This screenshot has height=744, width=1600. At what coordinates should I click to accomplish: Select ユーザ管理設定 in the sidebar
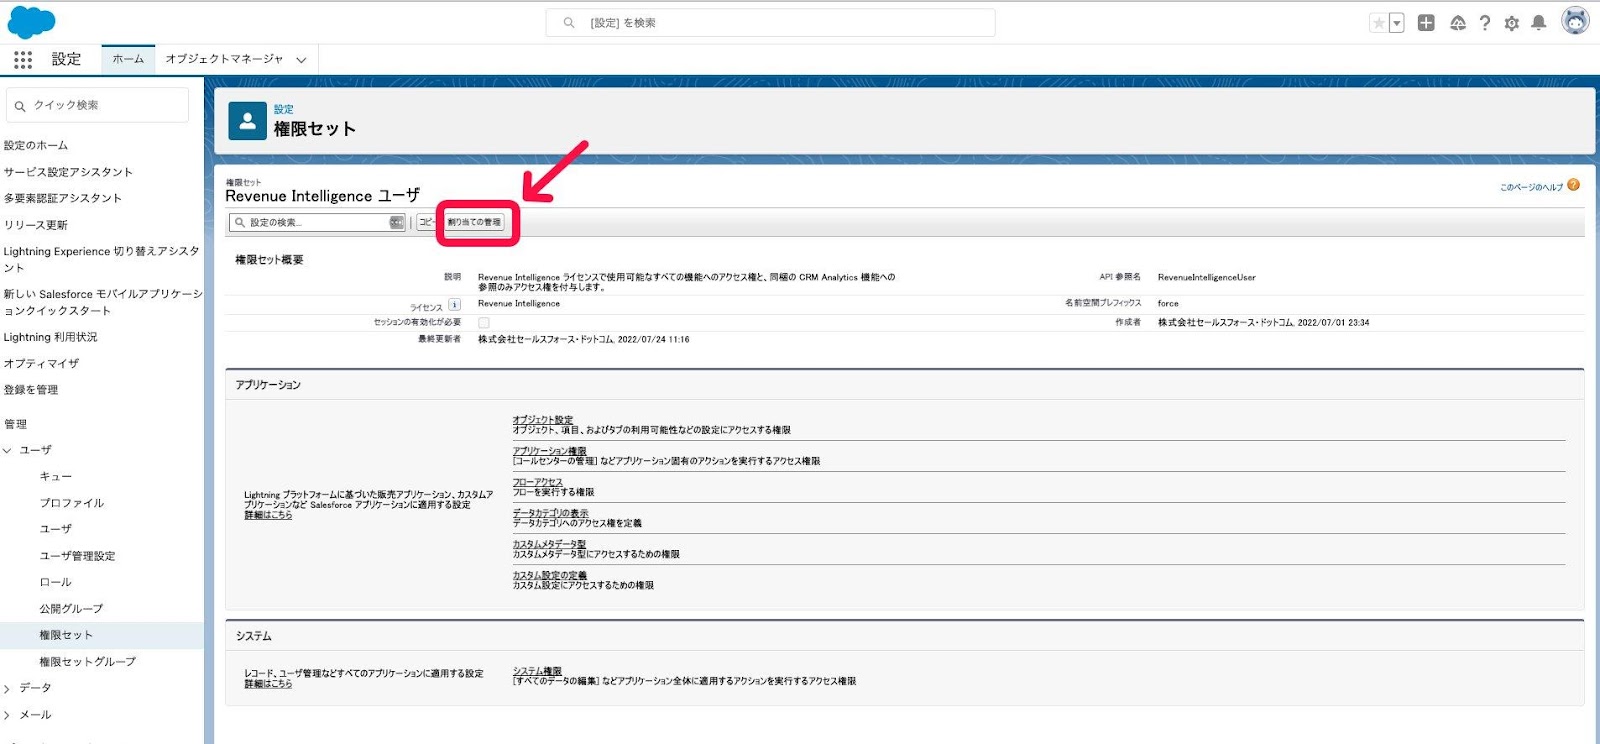coord(77,556)
